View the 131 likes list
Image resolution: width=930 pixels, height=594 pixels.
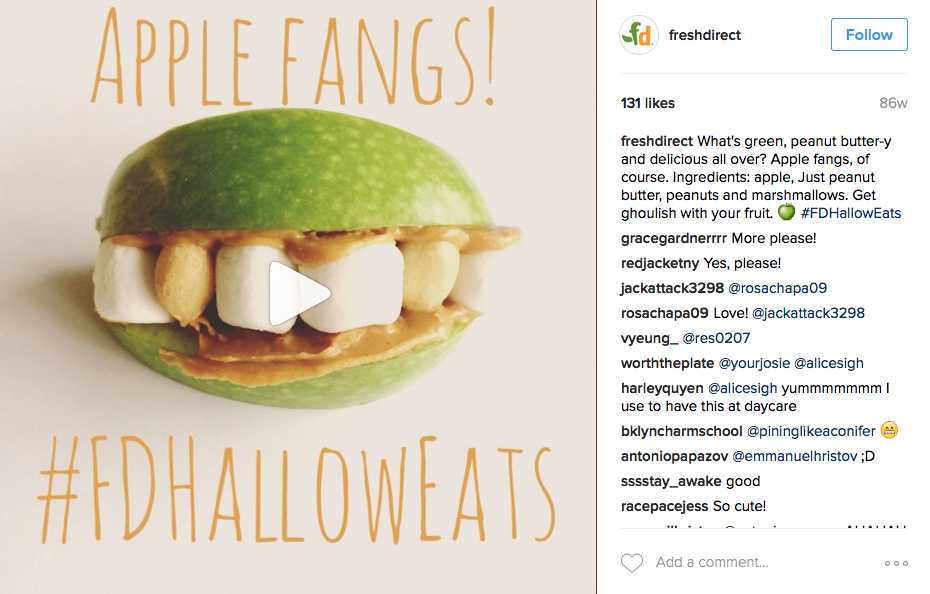point(648,103)
